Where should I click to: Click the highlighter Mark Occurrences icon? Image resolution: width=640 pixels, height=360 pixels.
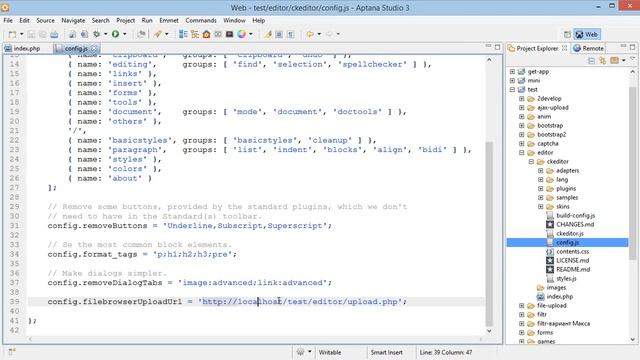tap(268, 34)
